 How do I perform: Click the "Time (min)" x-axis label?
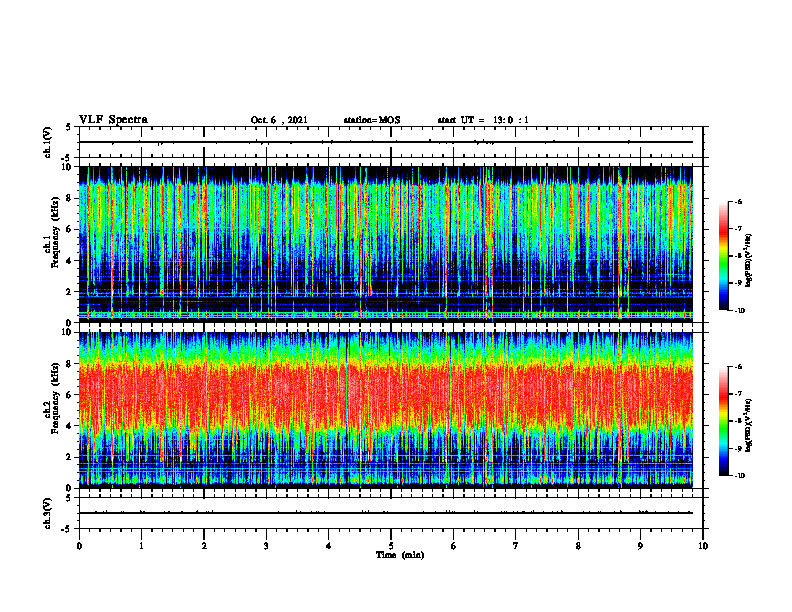(x=400, y=555)
